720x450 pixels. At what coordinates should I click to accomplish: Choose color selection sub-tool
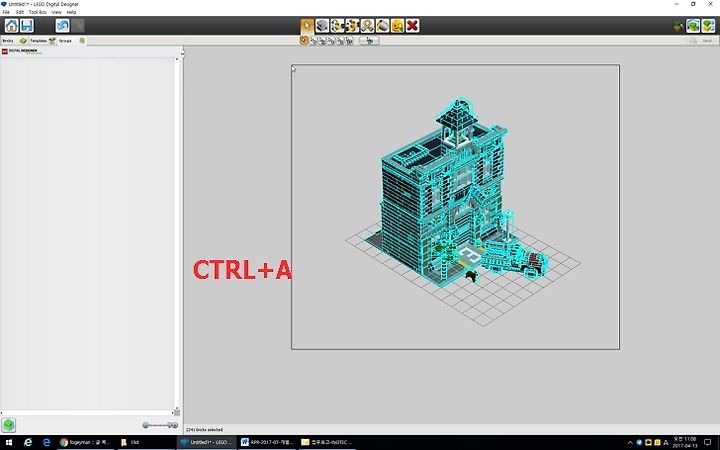tap(332, 41)
